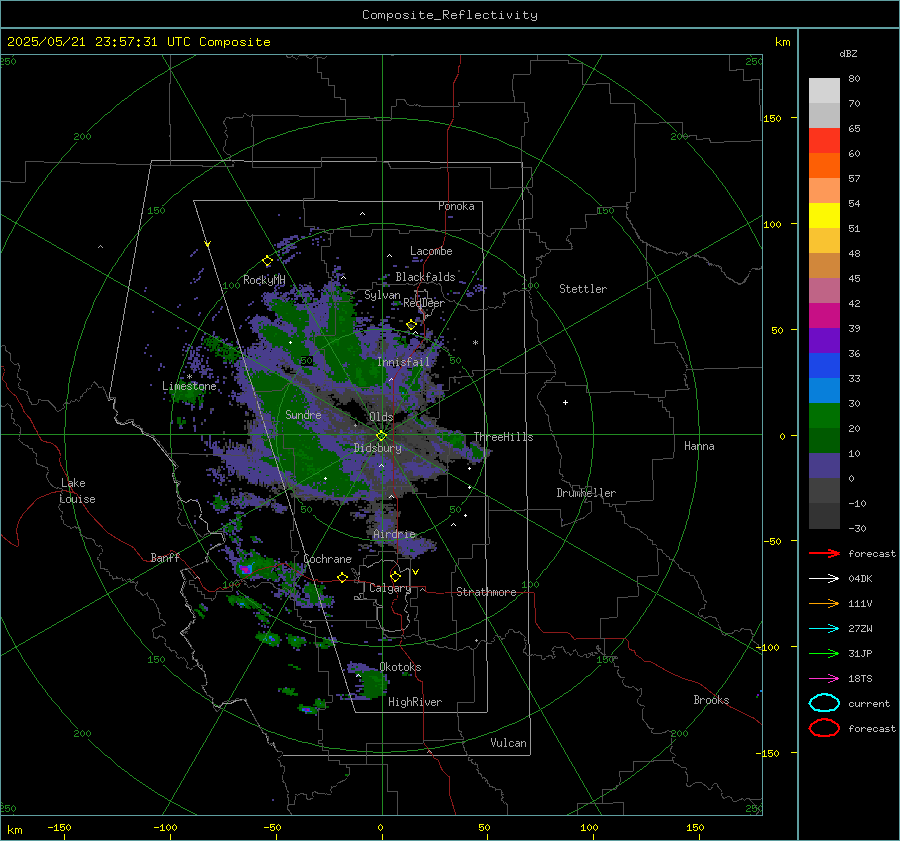The height and width of the screenshot is (841, 900).
Task: Click the Ponoka city label
Action: [456, 206]
